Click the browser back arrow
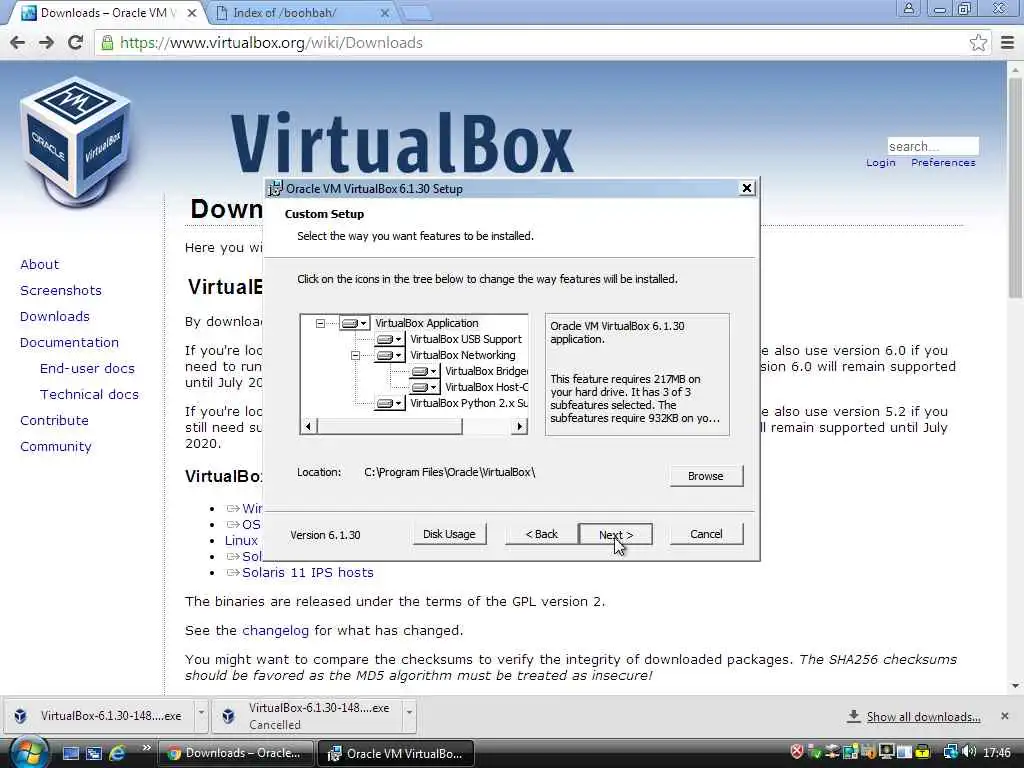1024x768 pixels. pyautogui.click(x=18, y=43)
